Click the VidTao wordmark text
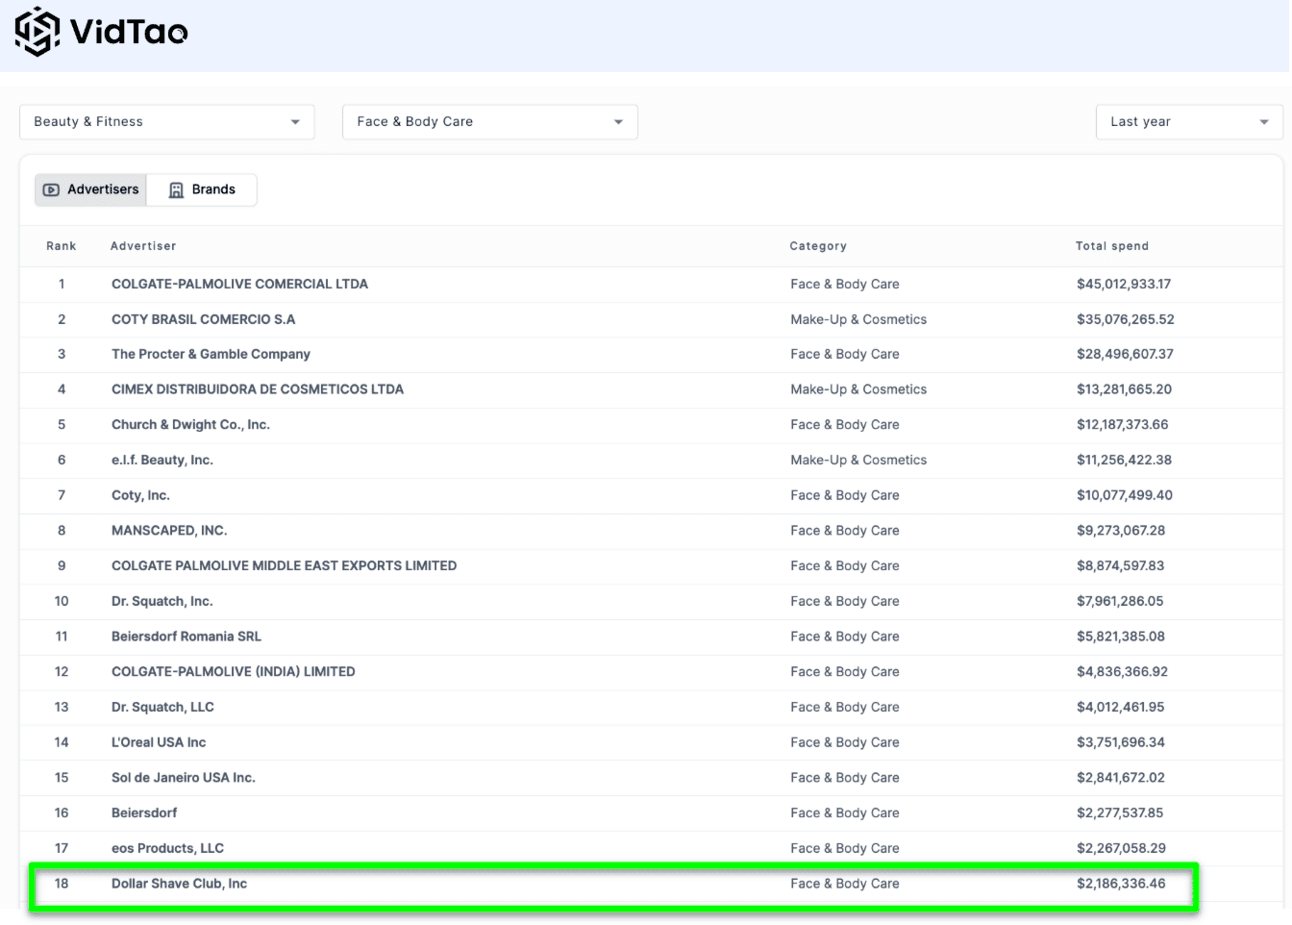This screenshot has height=925, width=1292. 129,32
